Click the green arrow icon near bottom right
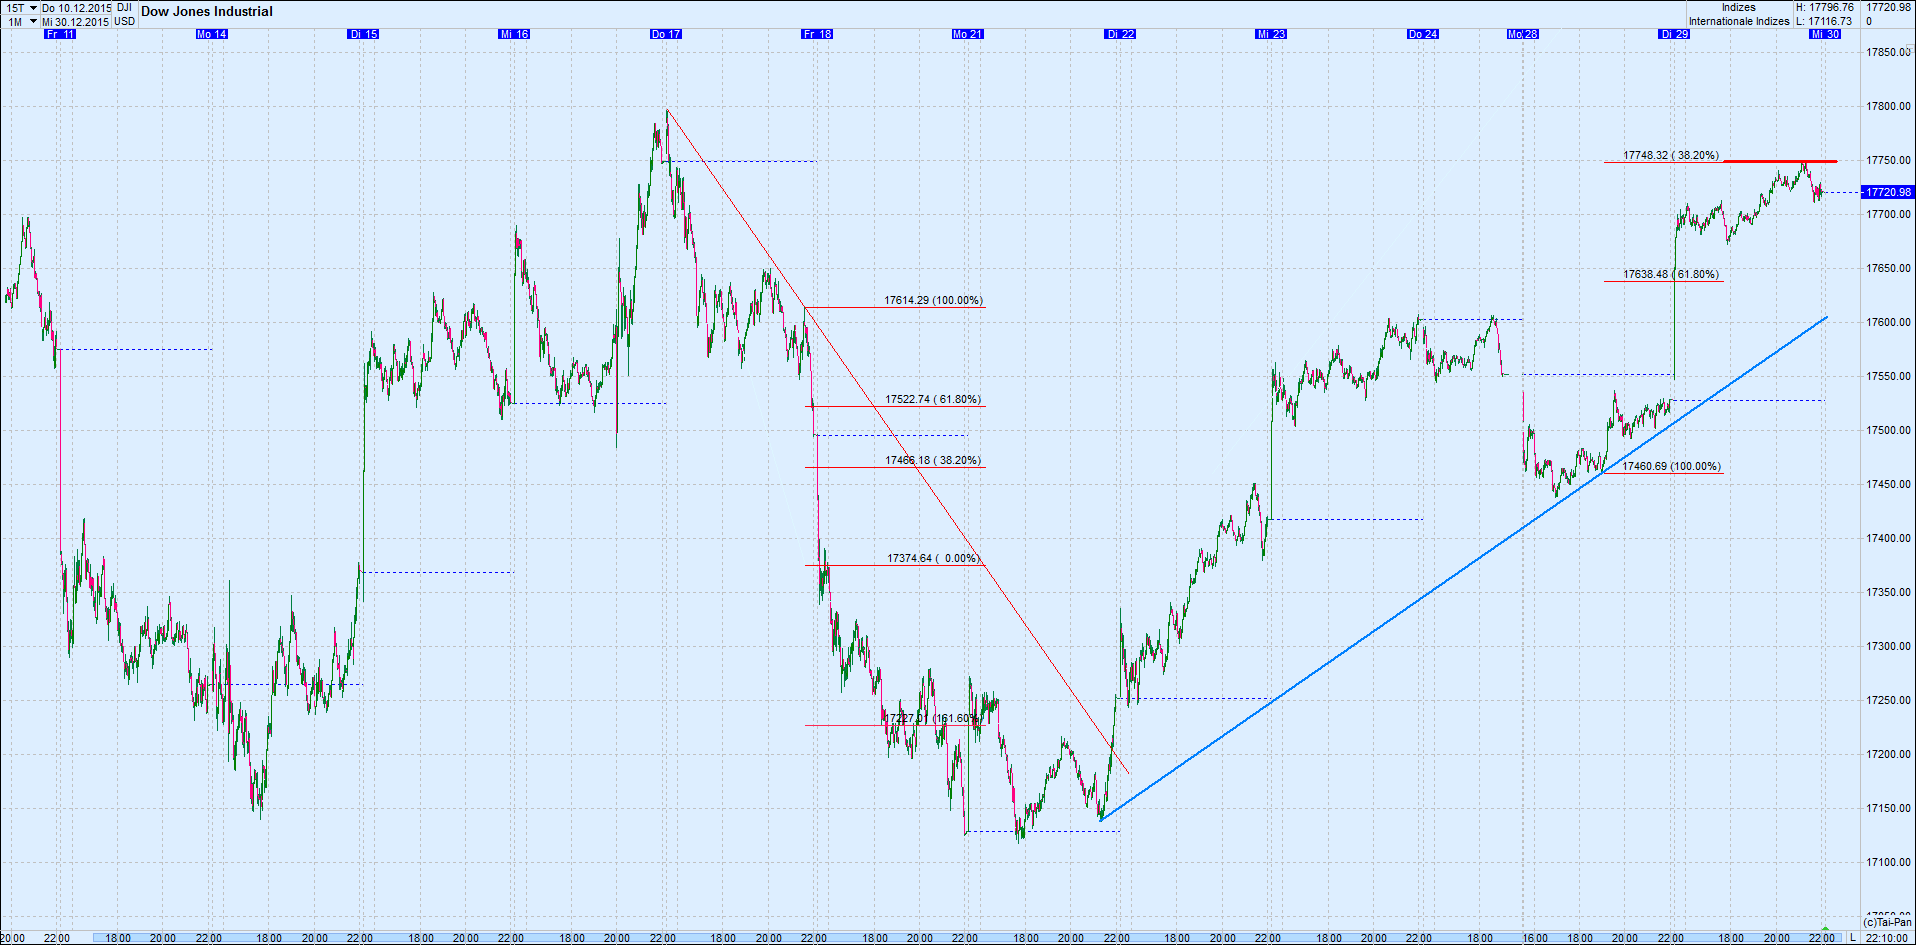The height and width of the screenshot is (945, 1916). tap(1825, 929)
